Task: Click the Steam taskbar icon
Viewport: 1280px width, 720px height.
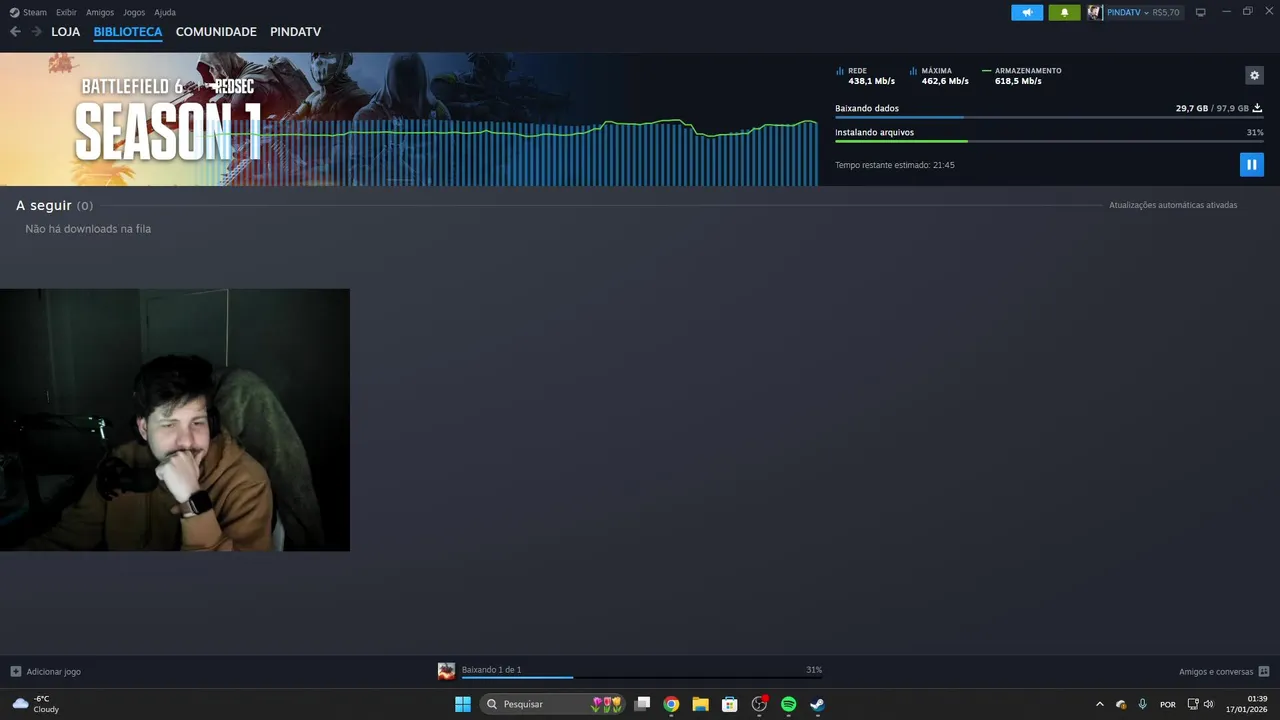Action: click(x=817, y=704)
